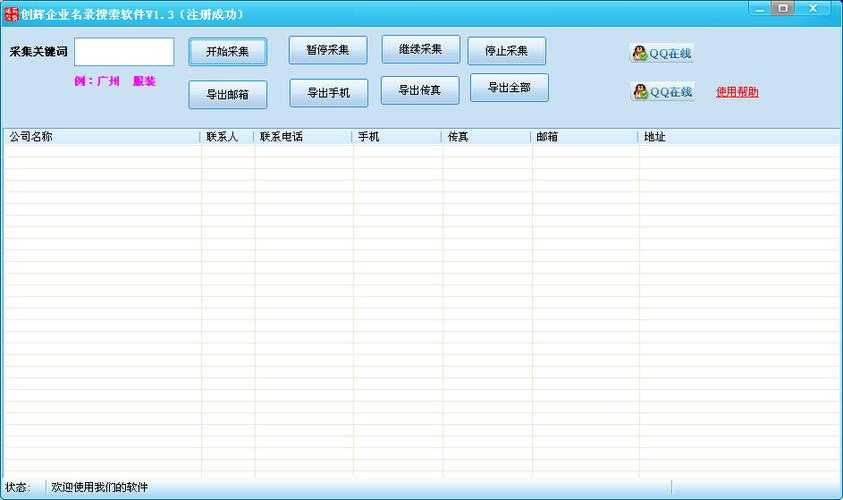843x500 pixels.
Task: Sort by 邮箱 column header
Action: click(585, 137)
